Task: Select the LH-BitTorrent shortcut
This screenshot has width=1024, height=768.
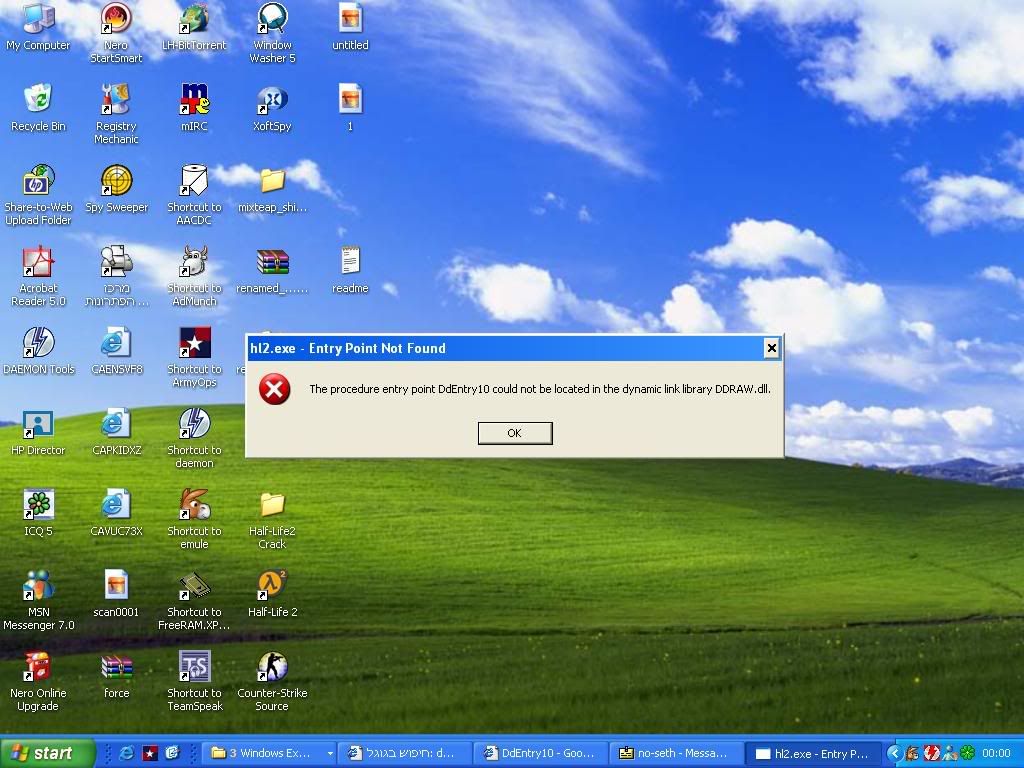Action: 194,27
